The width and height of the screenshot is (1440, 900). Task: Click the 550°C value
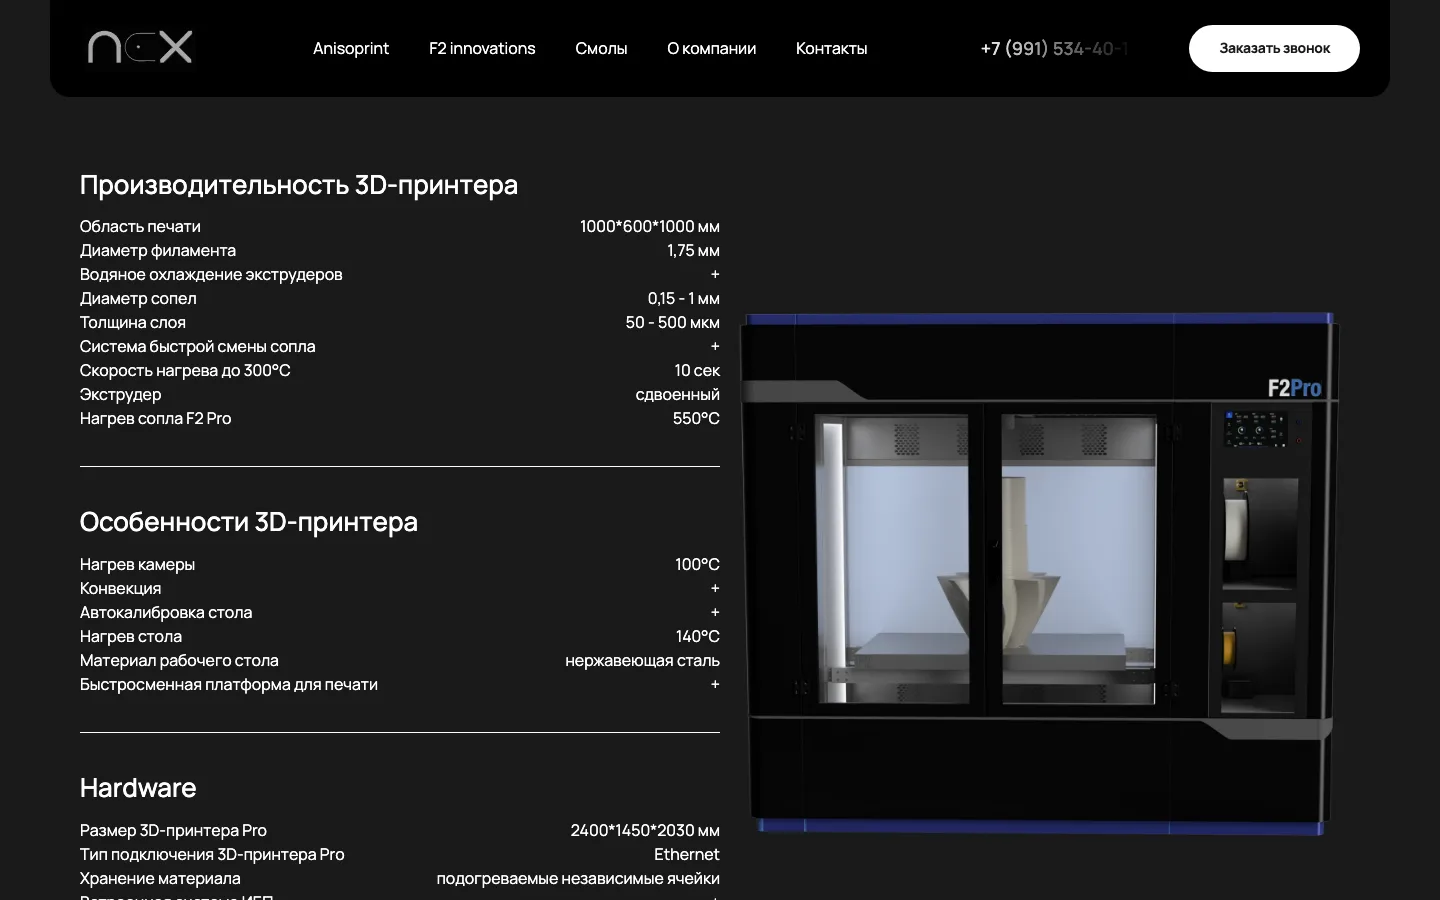[696, 418]
